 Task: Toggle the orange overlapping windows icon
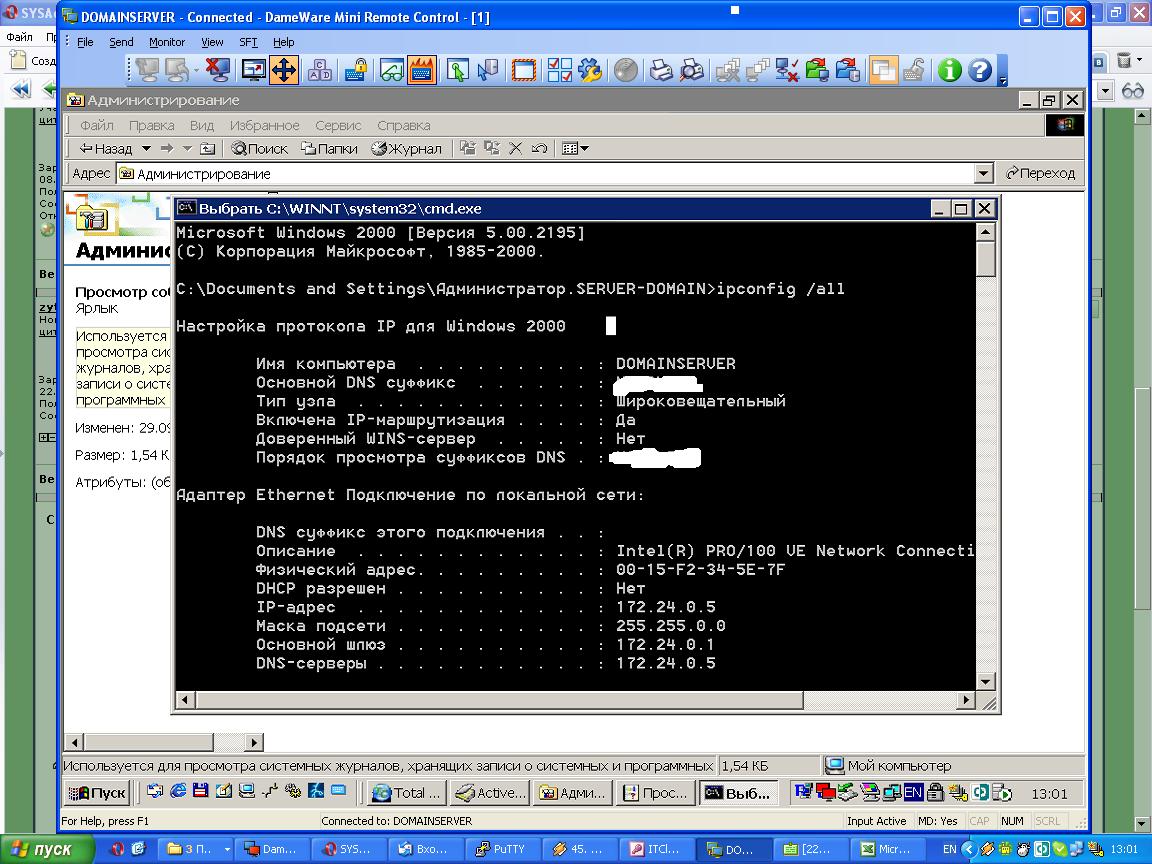coord(883,71)
